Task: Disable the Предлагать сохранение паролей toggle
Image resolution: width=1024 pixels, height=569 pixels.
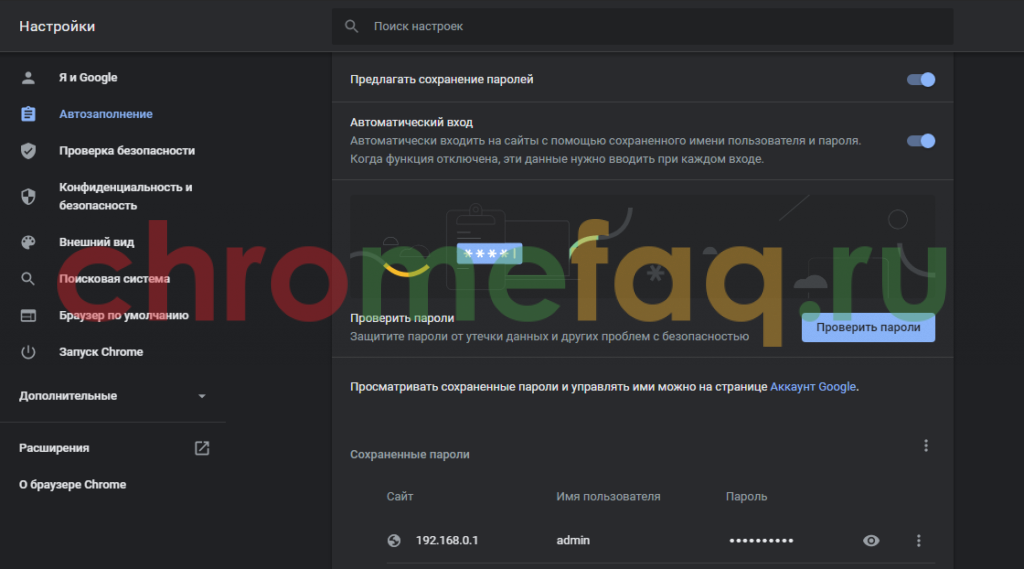Action: tap(920, 80)
